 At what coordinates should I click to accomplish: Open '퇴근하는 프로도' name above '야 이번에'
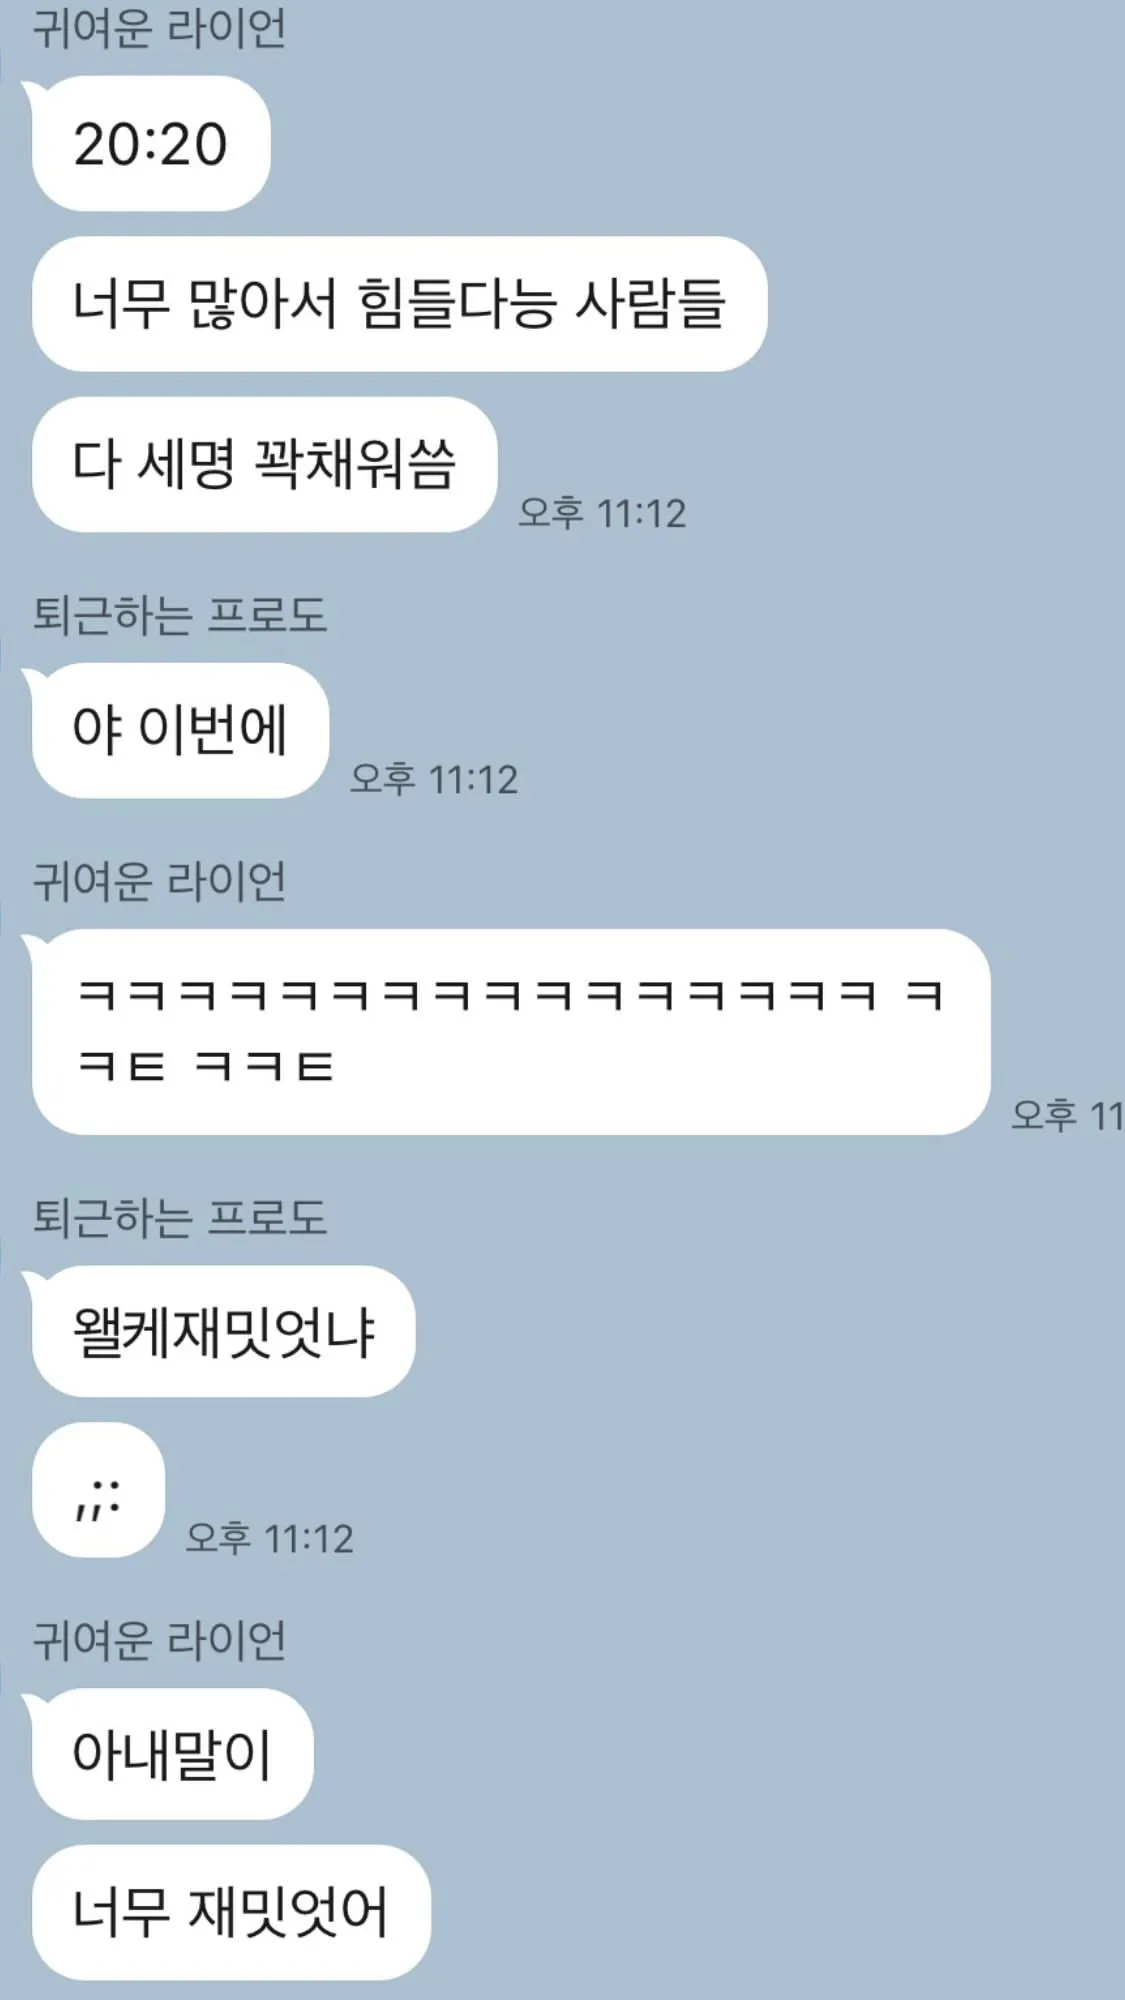coord(180,614)
